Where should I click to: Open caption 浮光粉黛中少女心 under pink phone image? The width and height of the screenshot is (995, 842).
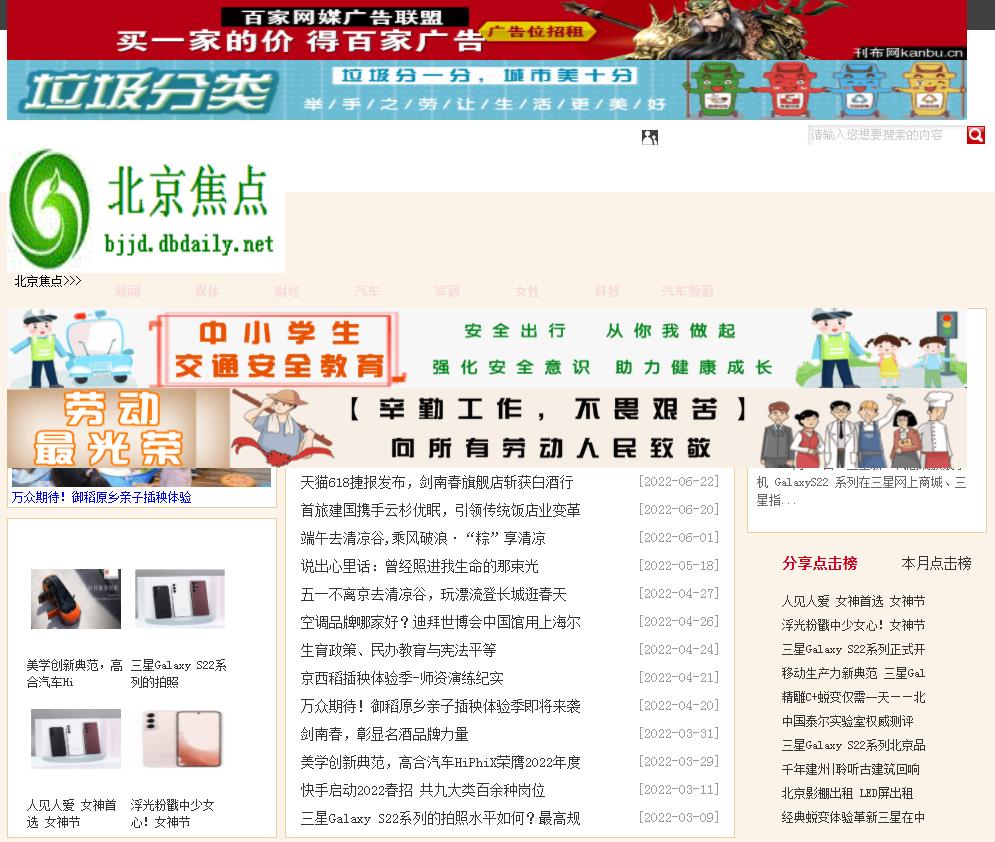coord(173,813)
